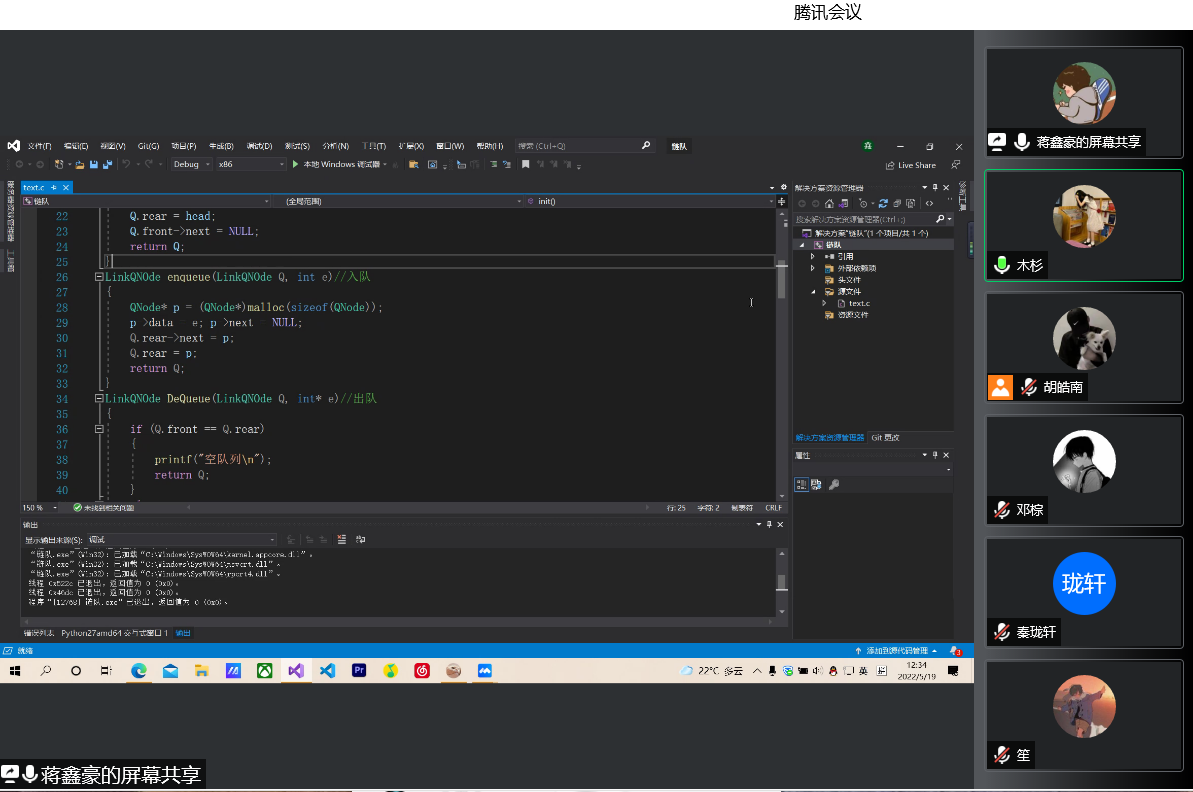The height and width of the screenshot is (792, 1193).
Task: Click the Solution Explorer refresh icon
Action: (x=883, y=203)
